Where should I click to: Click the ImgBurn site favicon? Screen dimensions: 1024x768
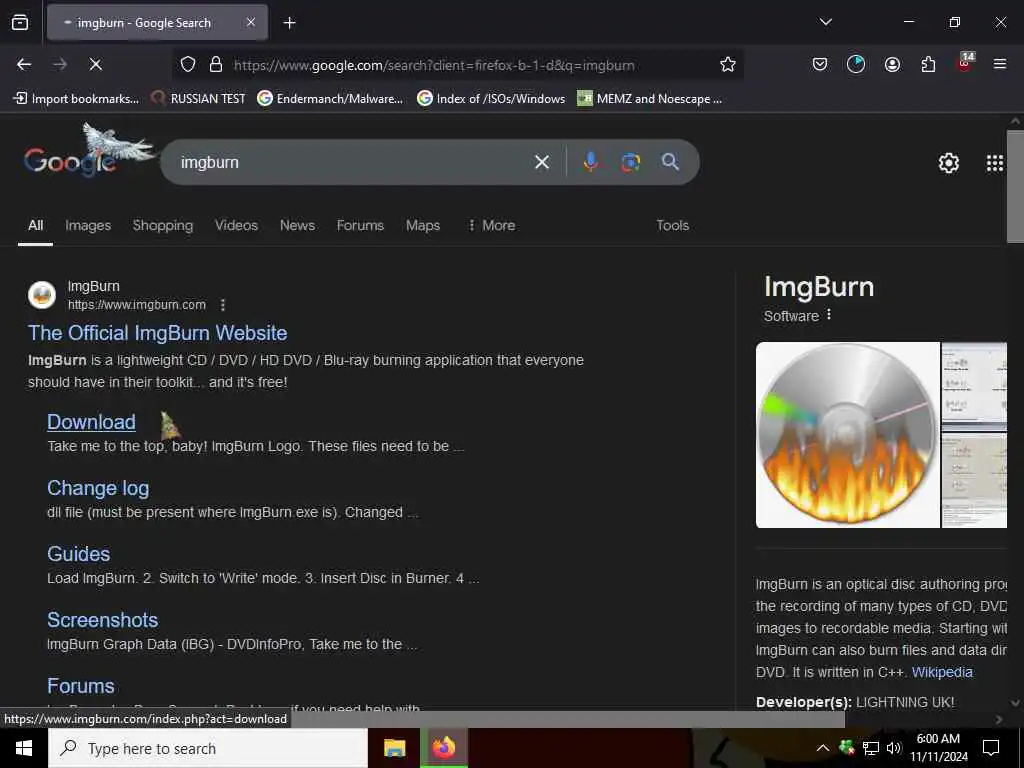[x=42, y=295]
